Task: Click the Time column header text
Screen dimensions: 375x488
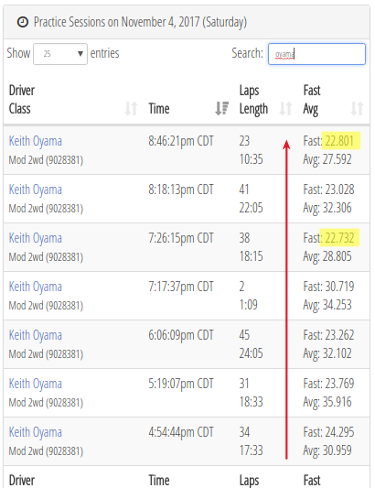Action: 159,109
